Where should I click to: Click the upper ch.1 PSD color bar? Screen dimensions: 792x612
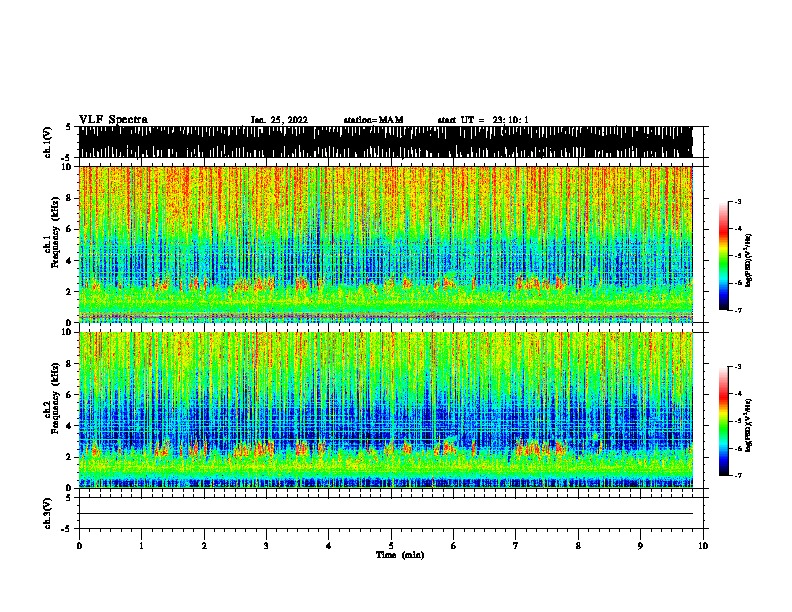723,256
